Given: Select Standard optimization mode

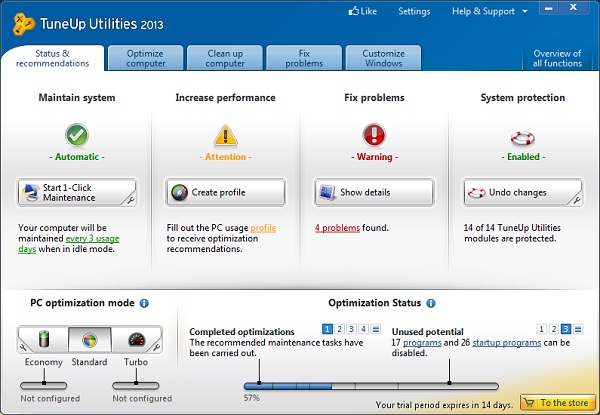Looking at the screenshot, I should click(x=90, y=340).
